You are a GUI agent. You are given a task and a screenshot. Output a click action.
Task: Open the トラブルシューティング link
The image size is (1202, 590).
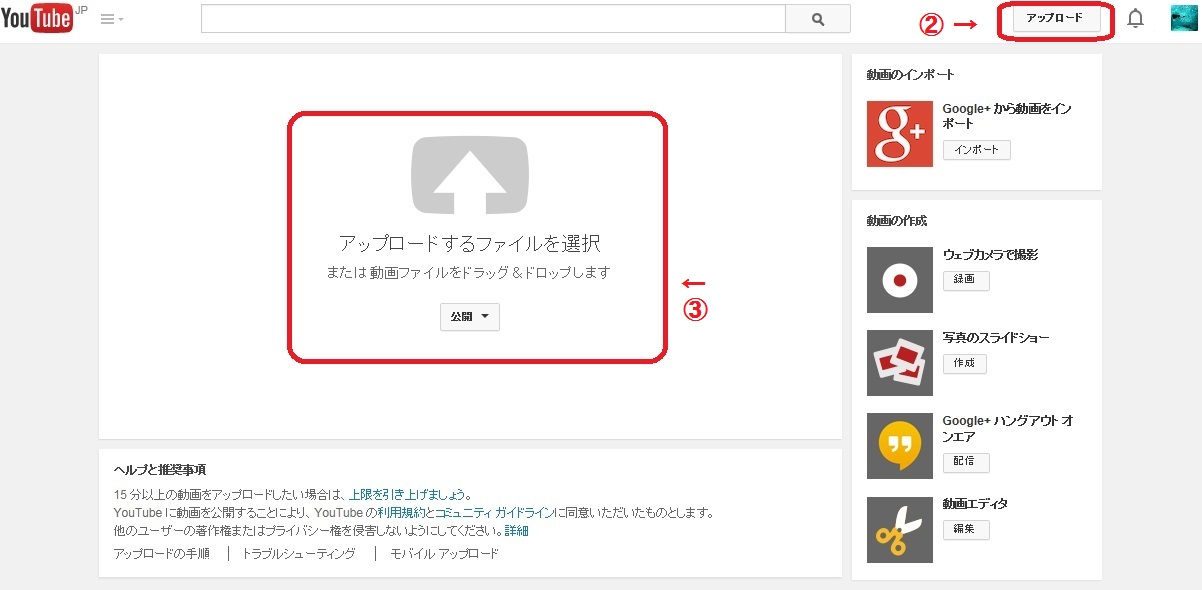pos(298,554)
